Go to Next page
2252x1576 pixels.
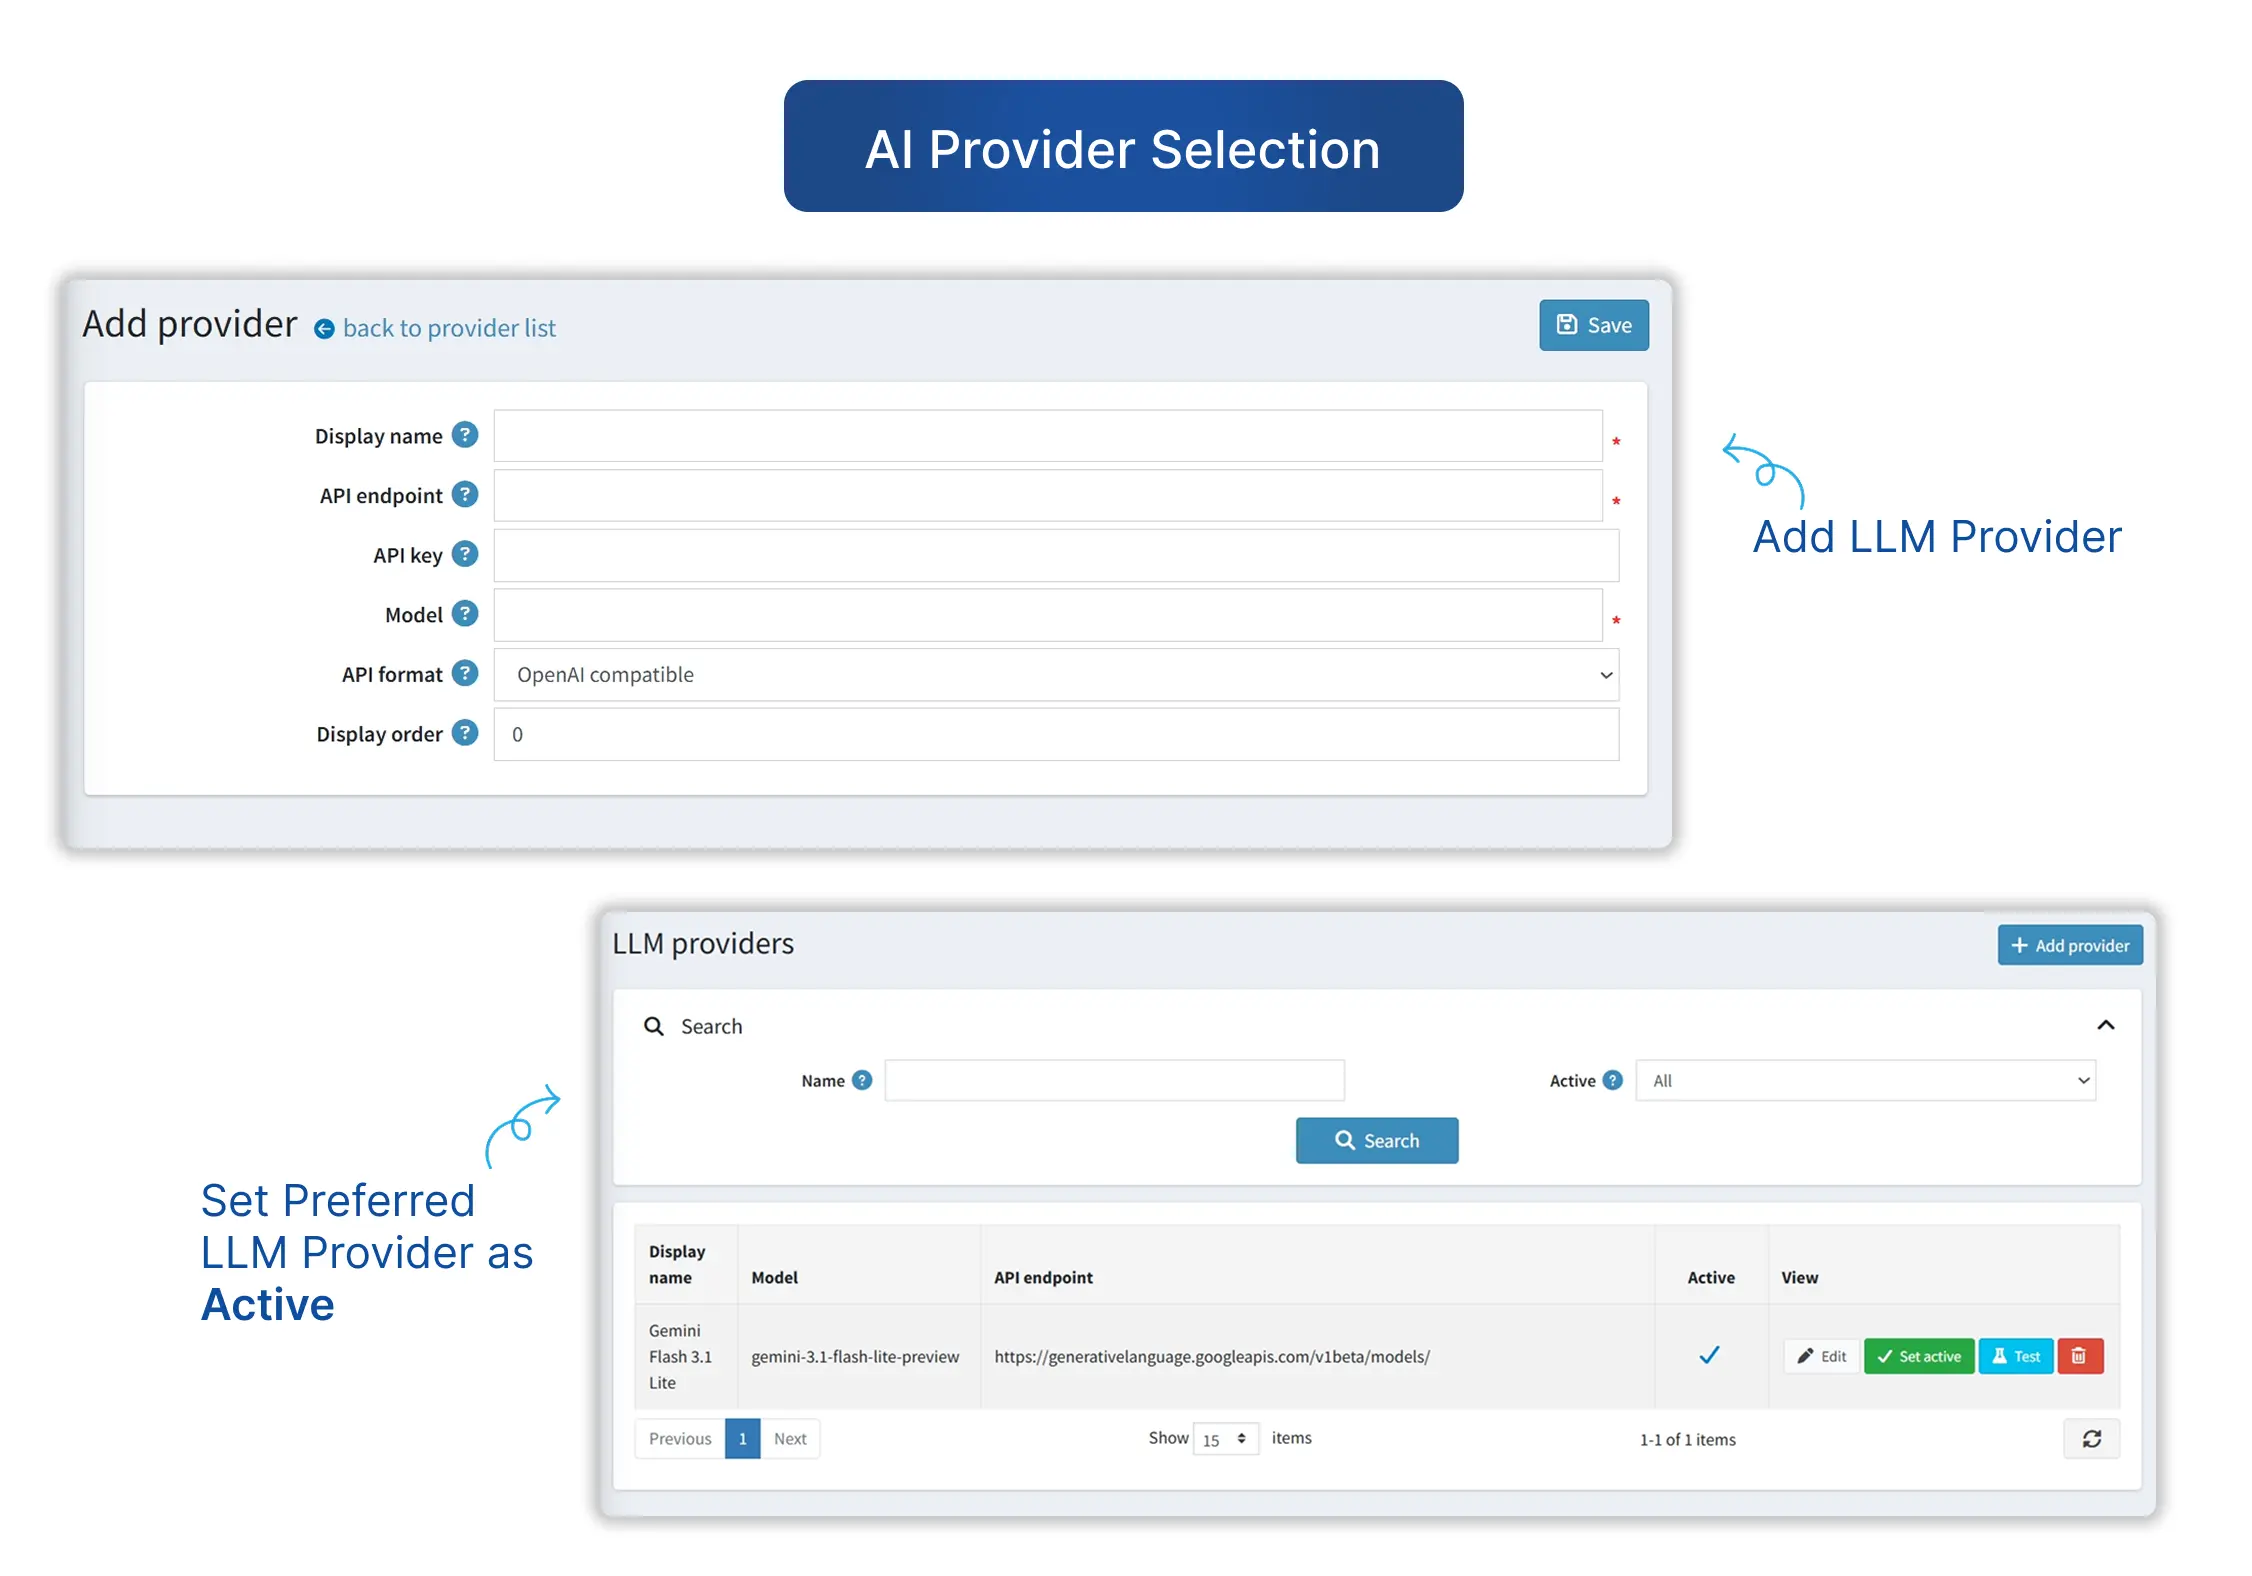point(790,1439)
